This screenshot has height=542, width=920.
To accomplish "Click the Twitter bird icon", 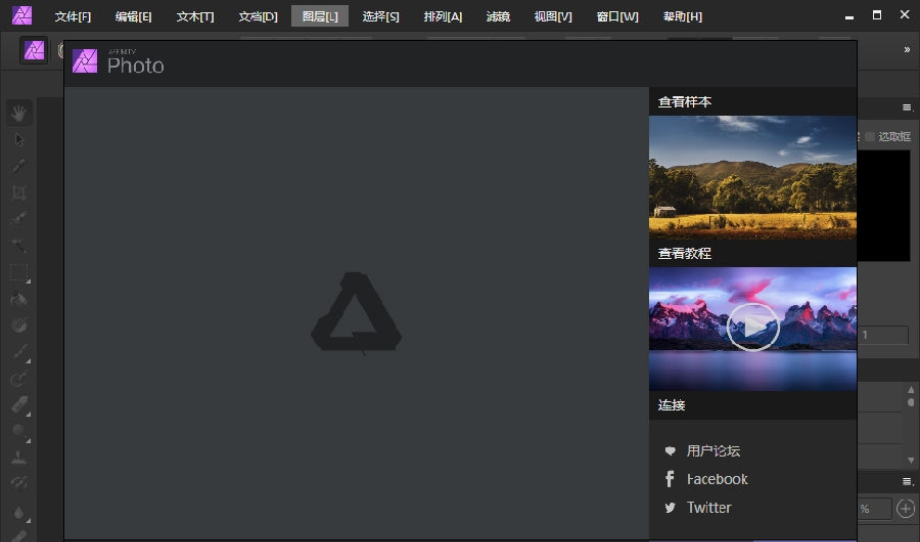I will click(x=669, y=507).
